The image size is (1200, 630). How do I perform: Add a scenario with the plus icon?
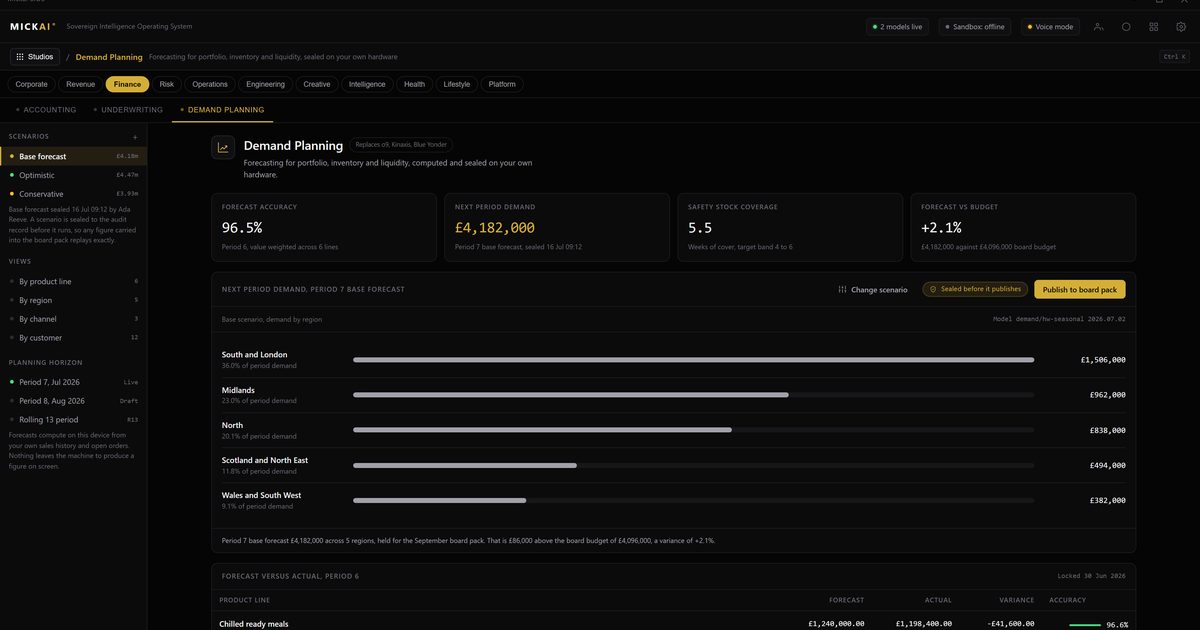(135, 136)
